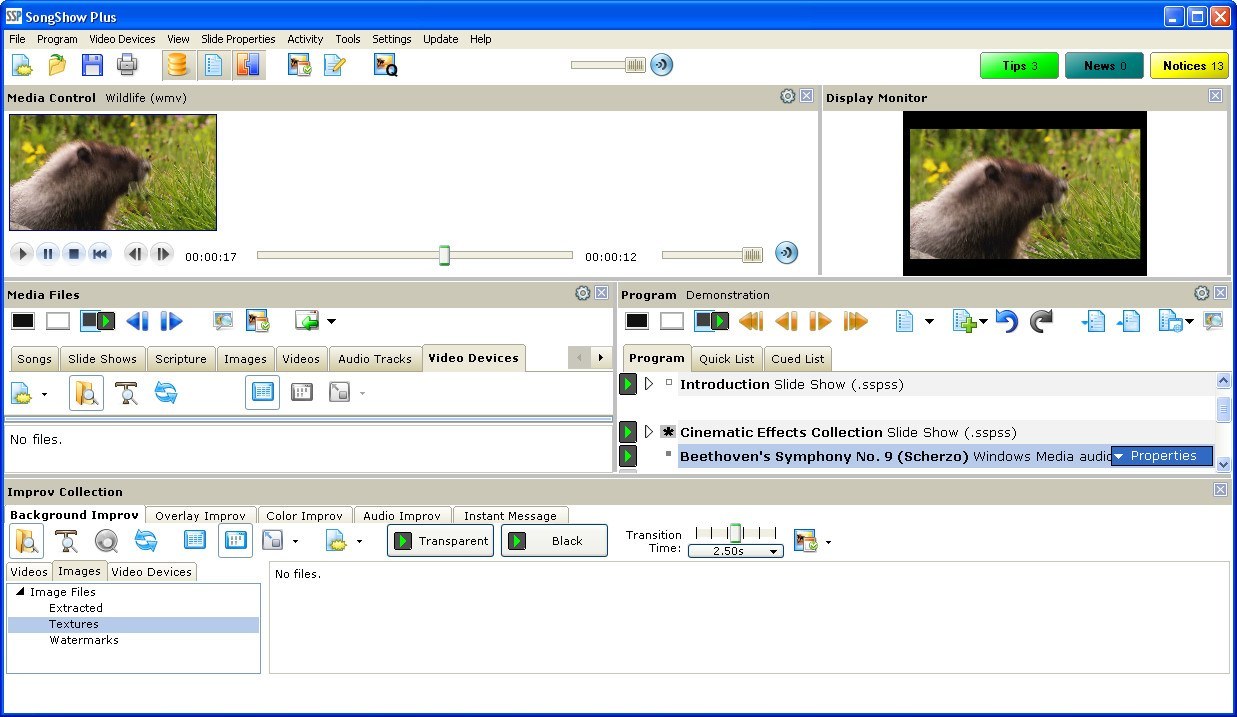Step one frame back in Media Control
This screenshot has height=717, width=1237.
[x=136, y=254]
